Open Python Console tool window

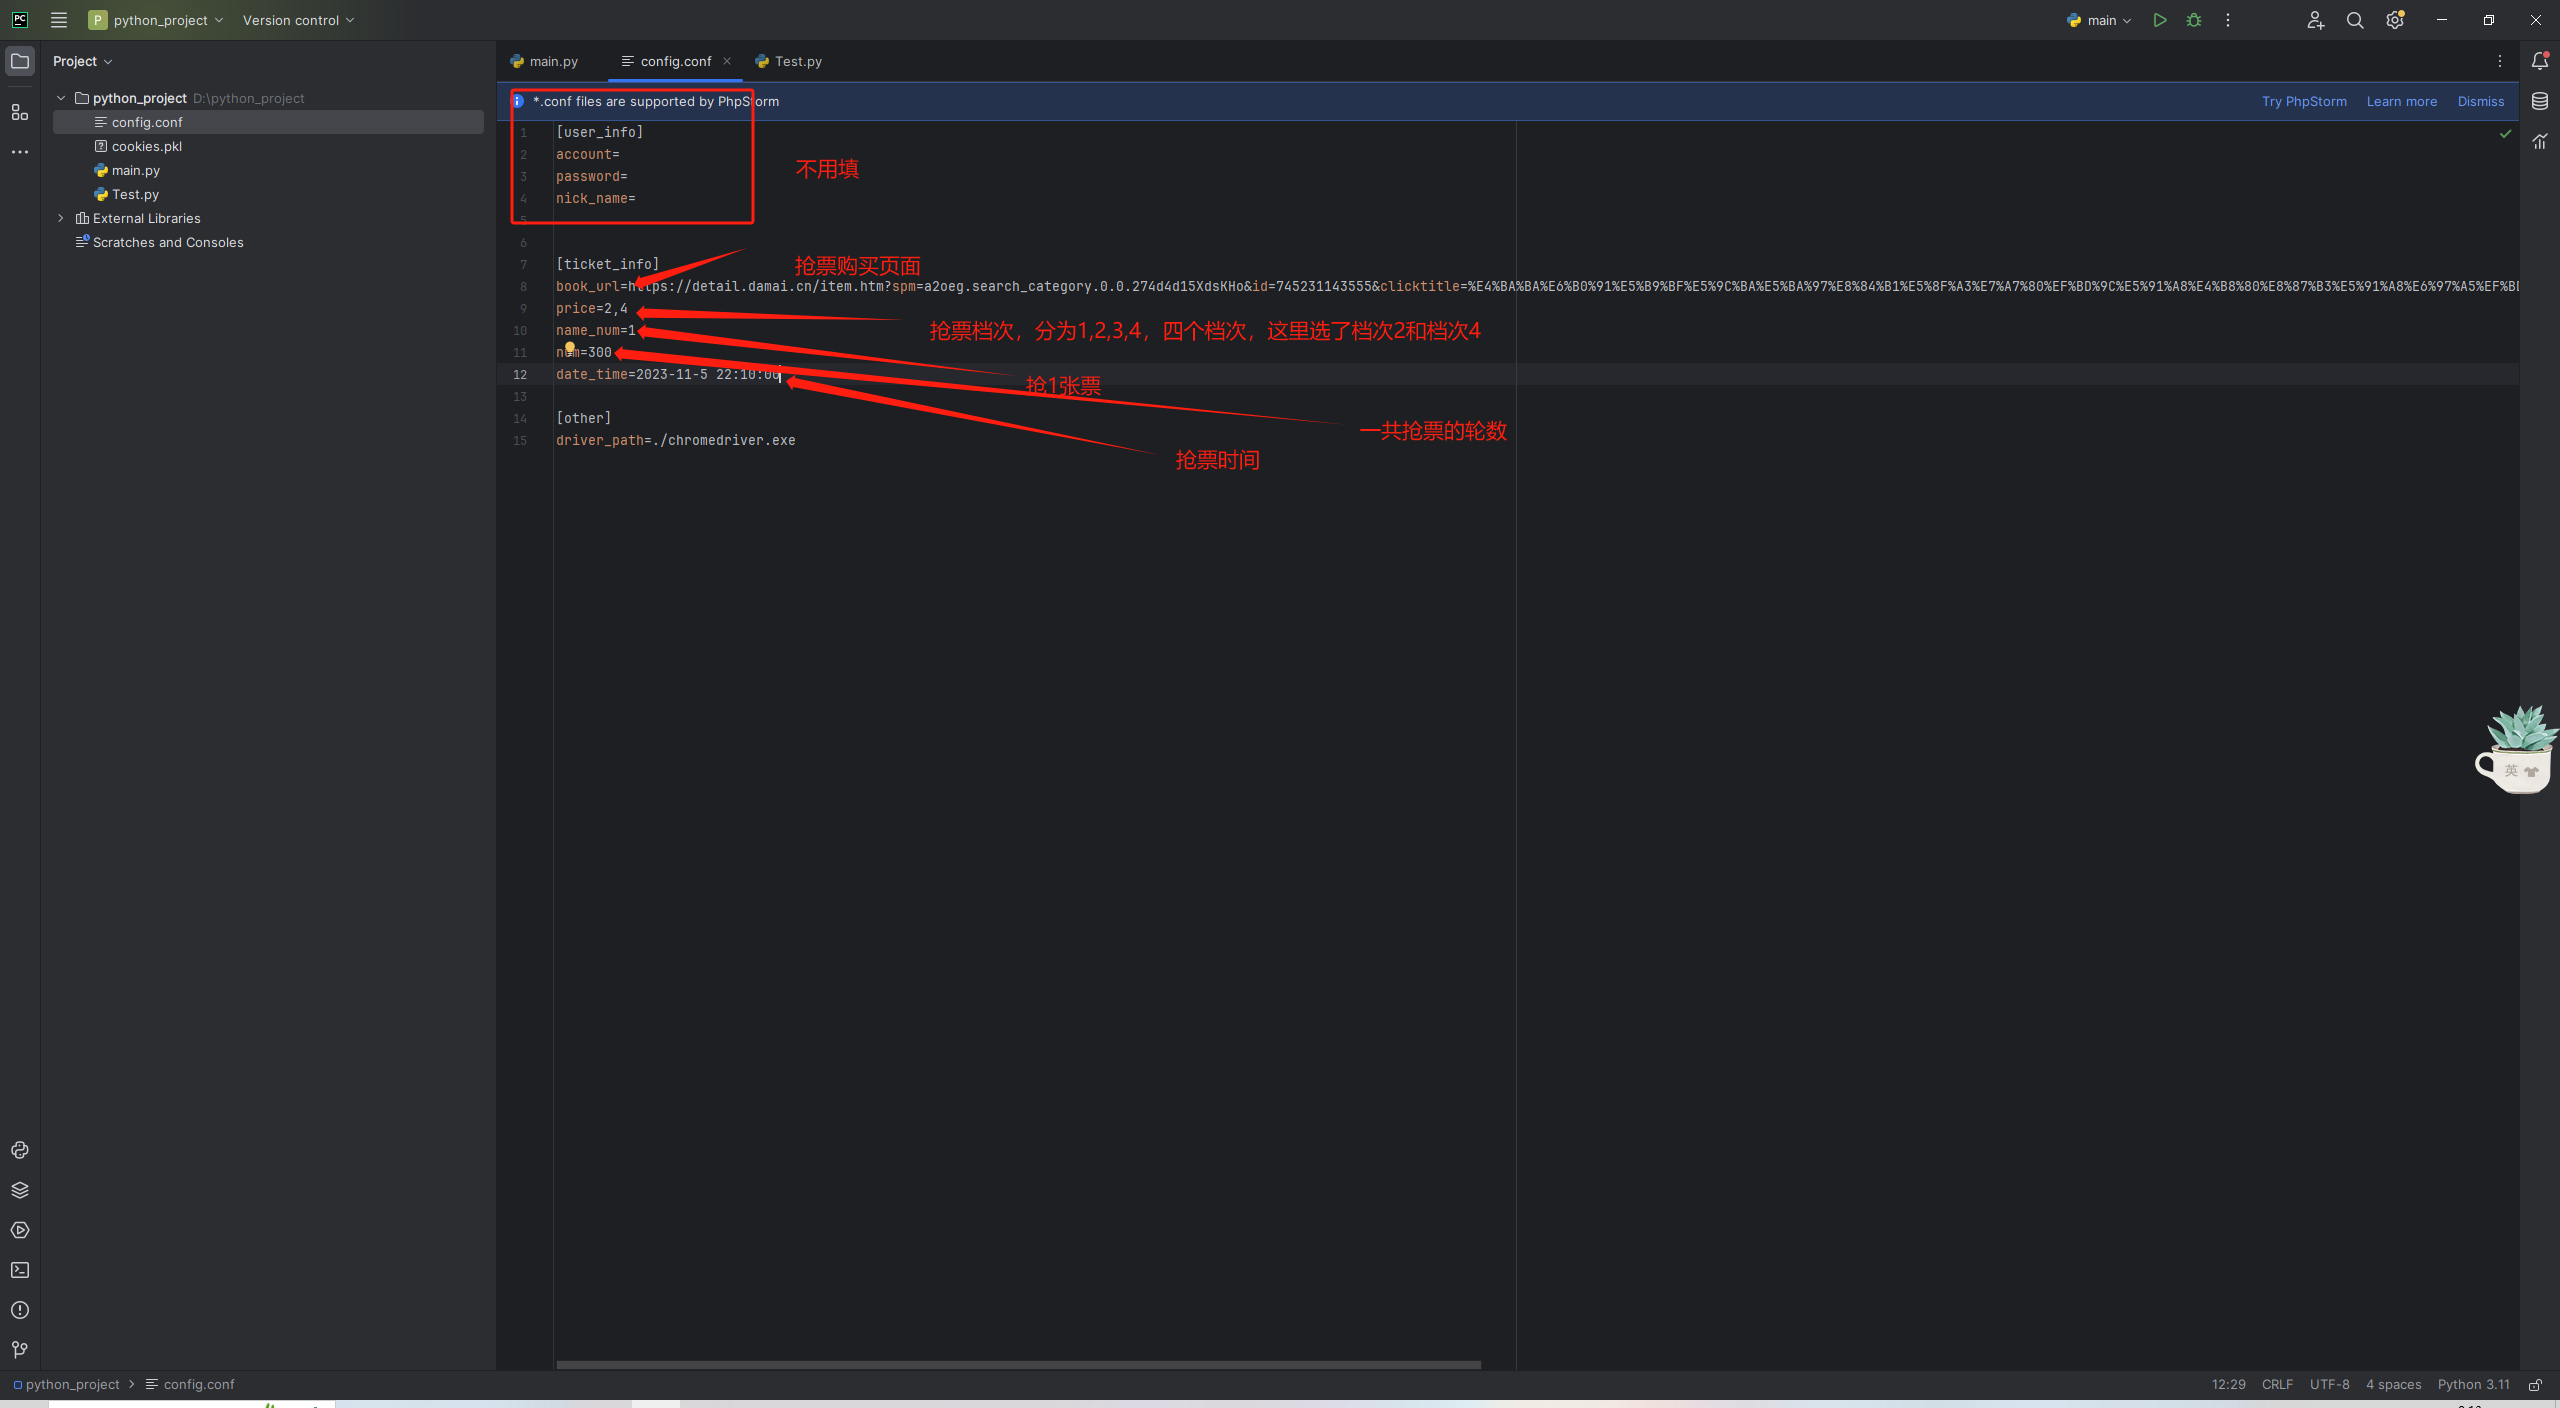(x=20, y=1150)
